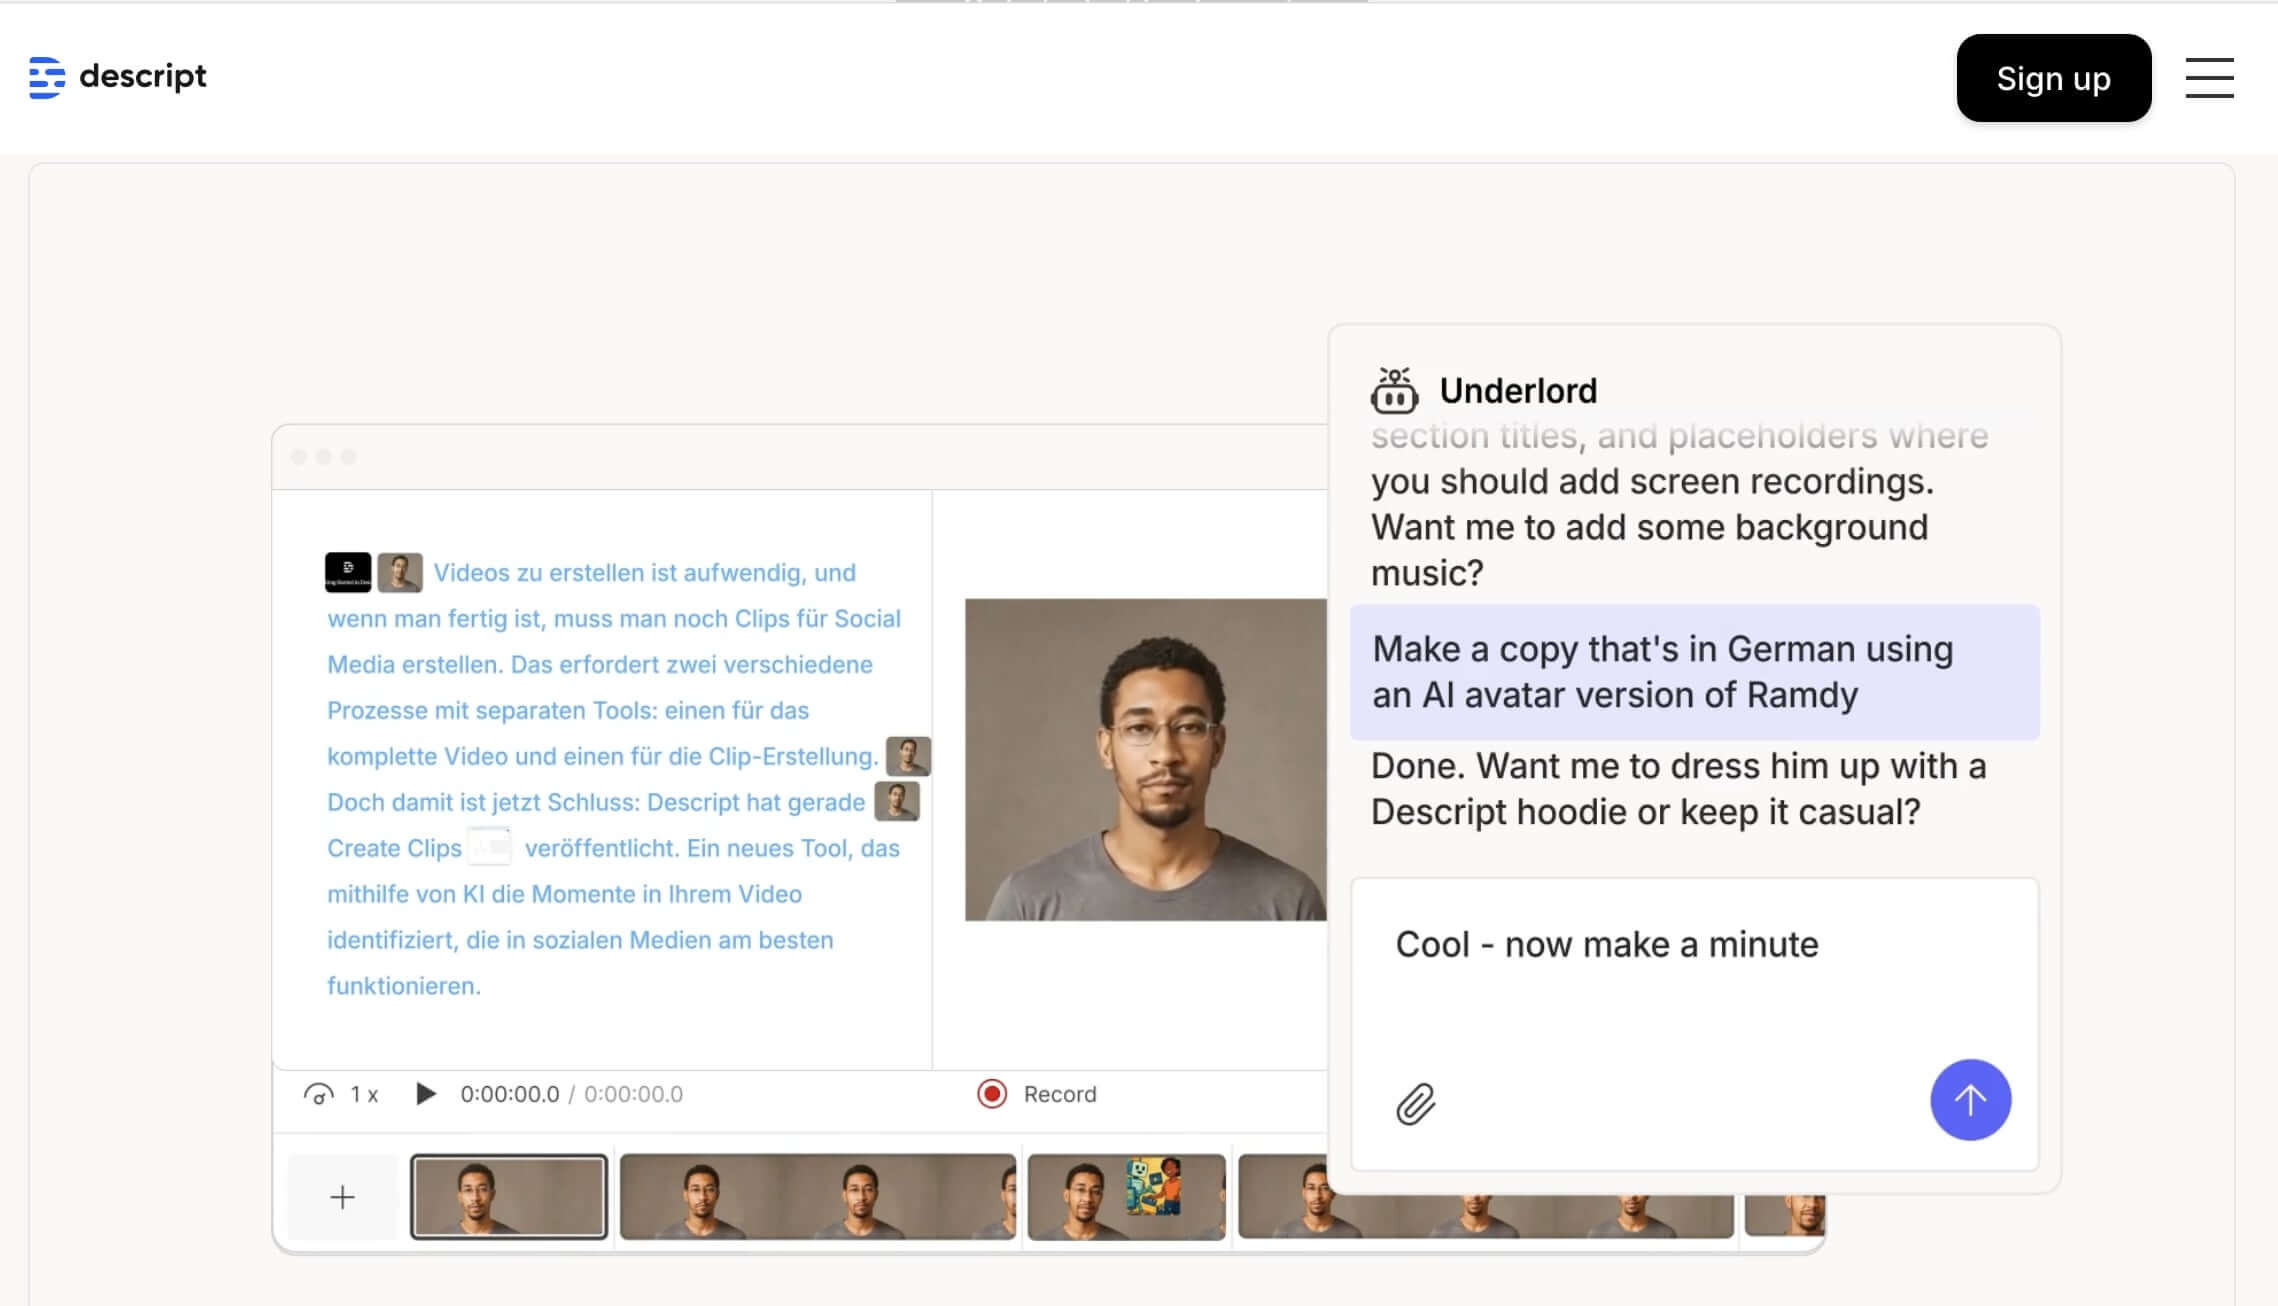Click the playback speed gauge icon
Image resolution: width=2278 pixels, height=1306 pixels.
point(318,1094)
